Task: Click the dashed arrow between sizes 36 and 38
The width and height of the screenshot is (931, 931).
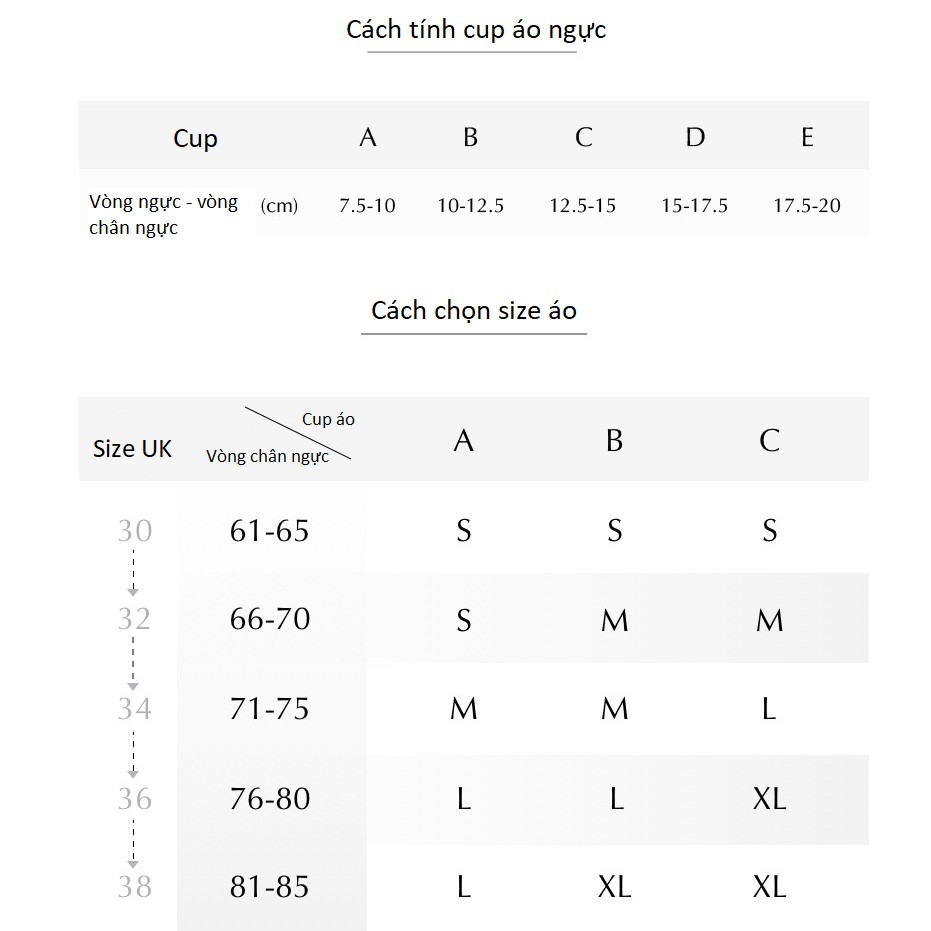Action: [133, 841]
